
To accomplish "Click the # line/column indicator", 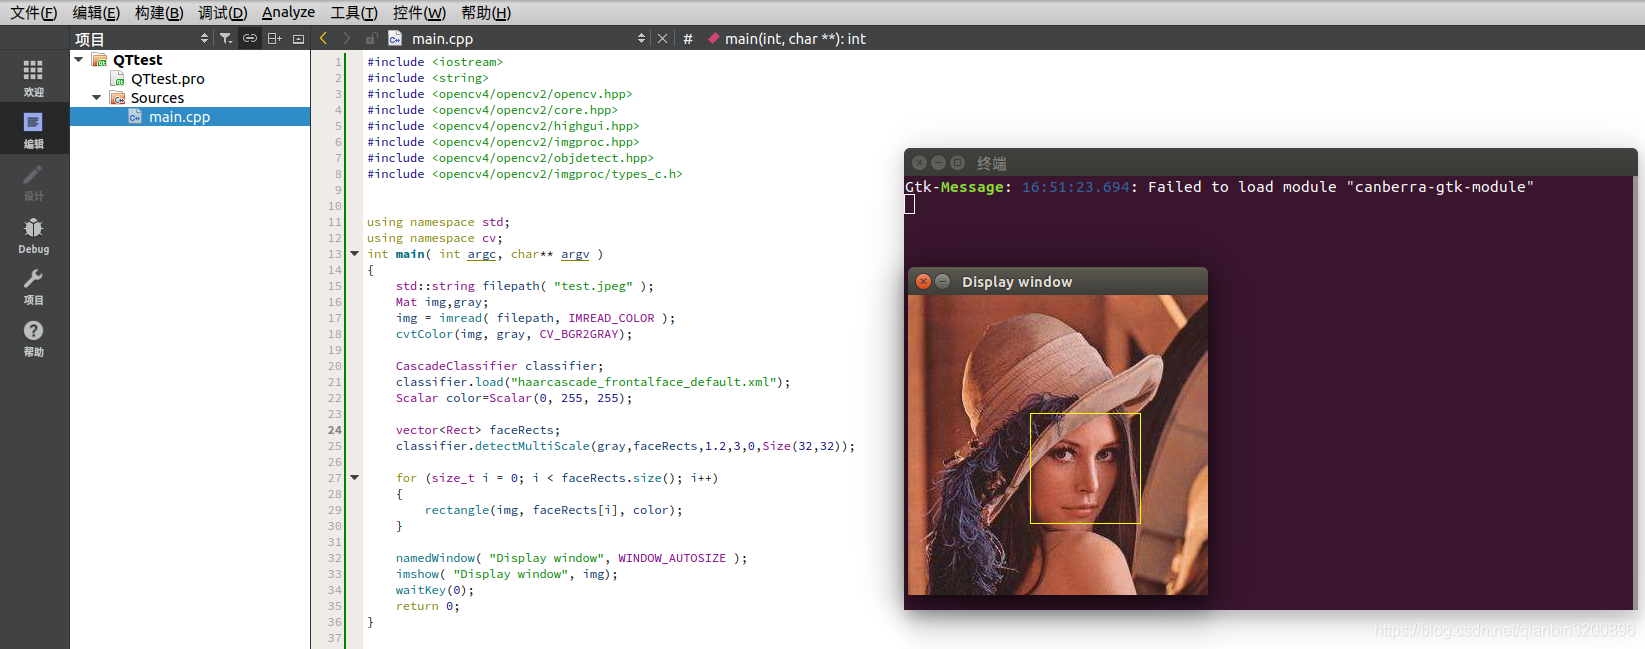I will coord(688,38).
